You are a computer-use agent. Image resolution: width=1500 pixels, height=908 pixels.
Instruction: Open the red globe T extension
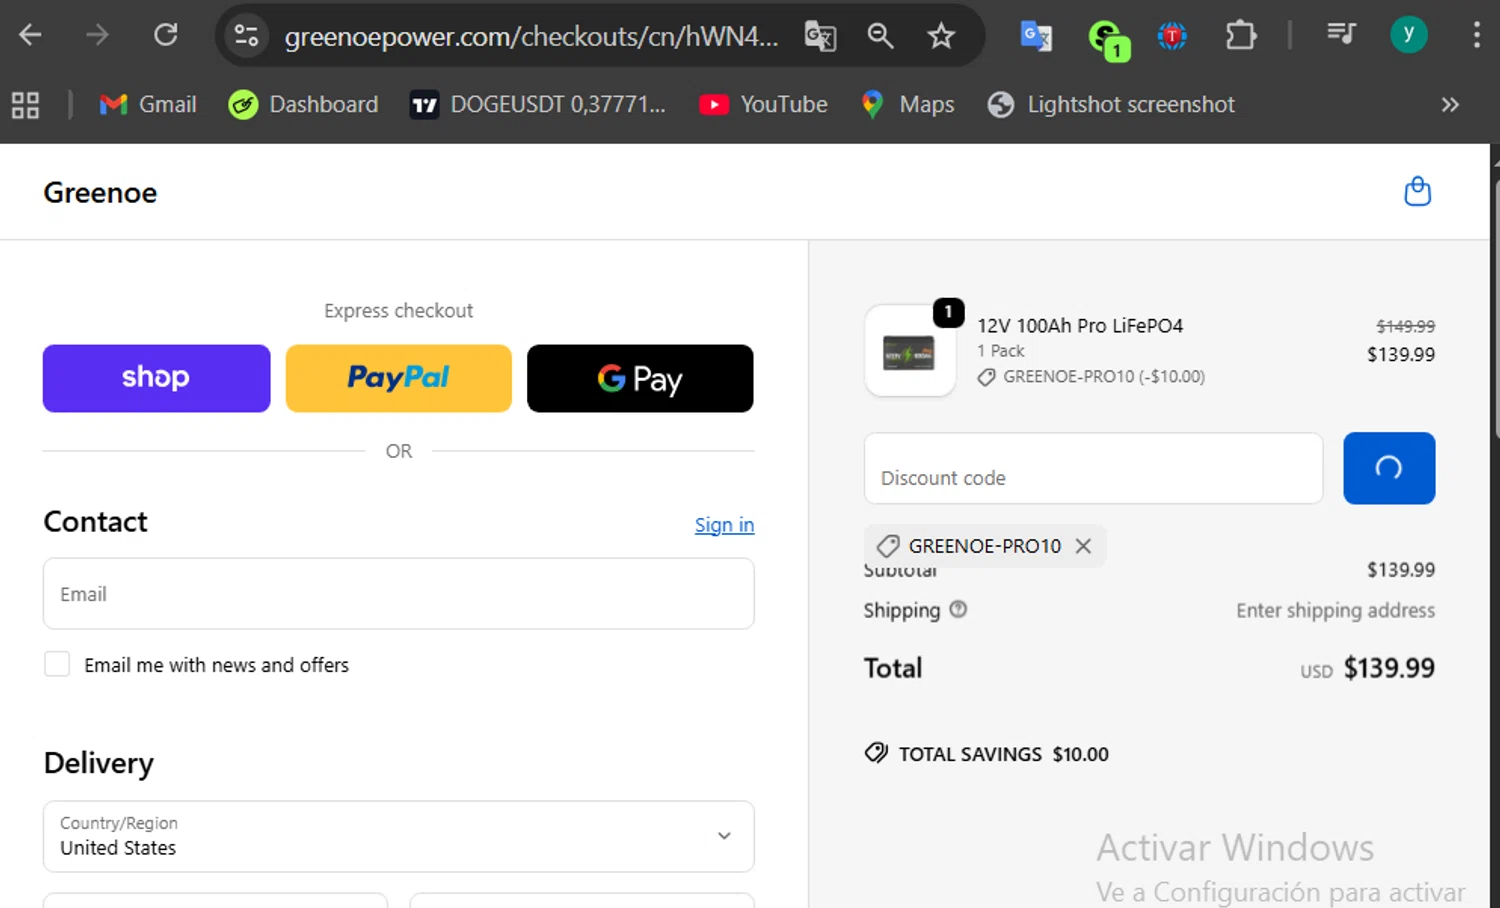point(1172,37)
